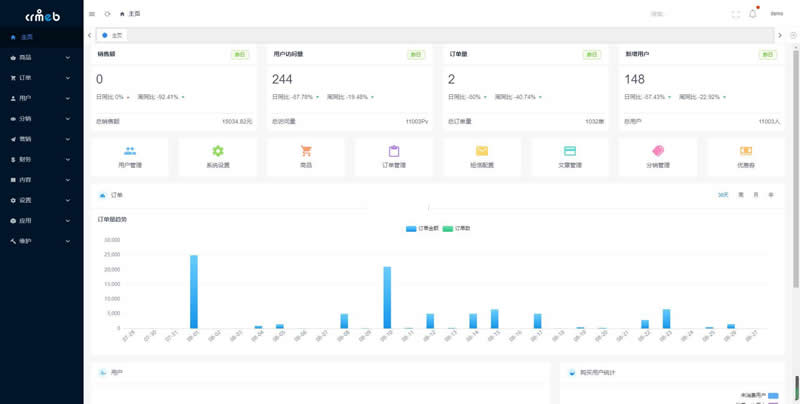Select the 主页 tab in the tab strip
The height and width of the screenshot is (404, 800).
(112, 35)
